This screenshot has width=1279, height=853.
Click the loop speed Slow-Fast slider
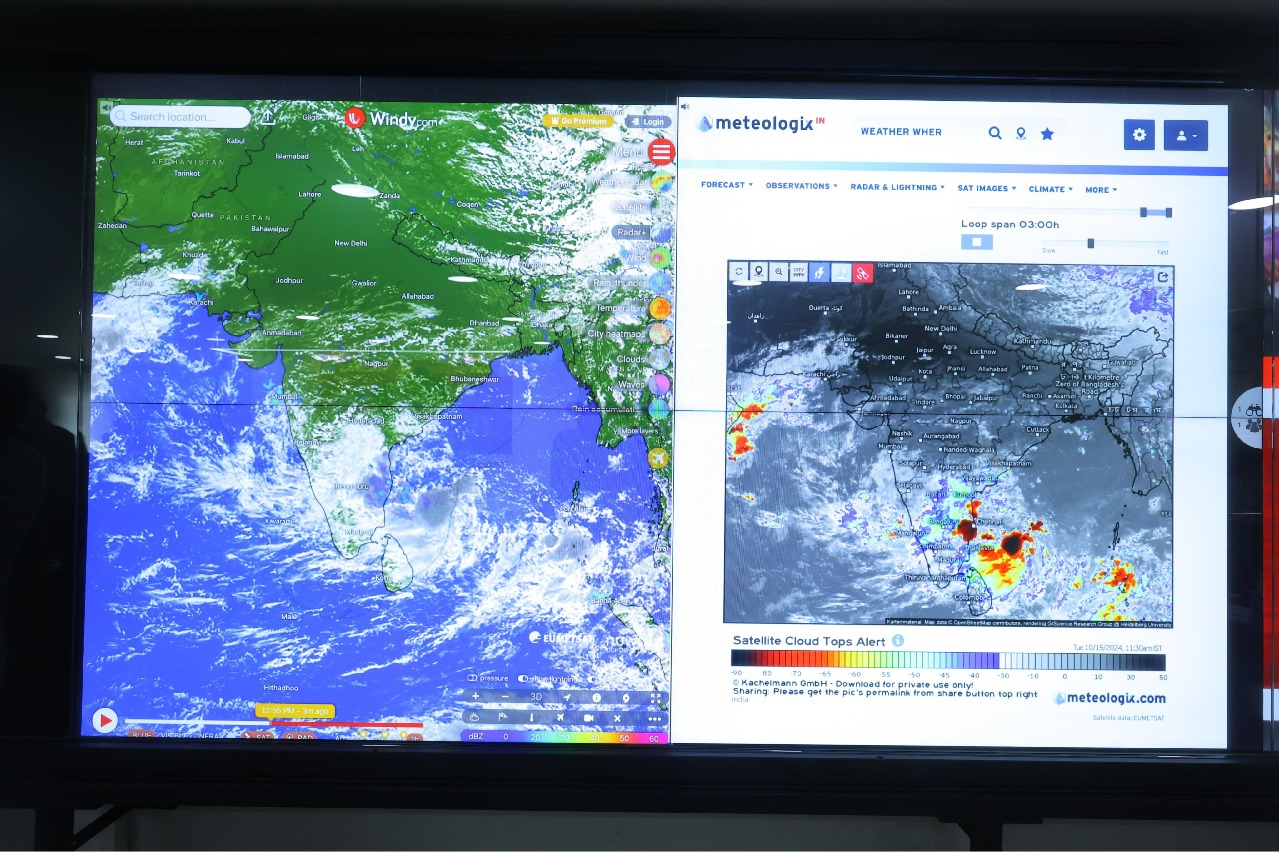coord(1090,243)
